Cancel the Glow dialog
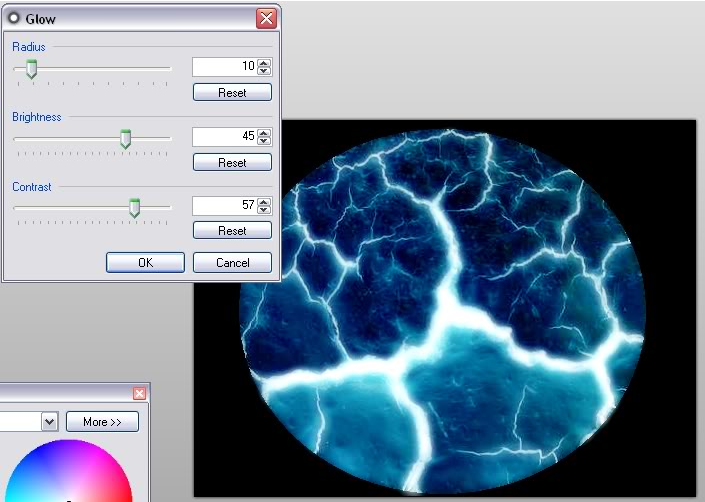 pyautogui.click(x=232, y=262)
